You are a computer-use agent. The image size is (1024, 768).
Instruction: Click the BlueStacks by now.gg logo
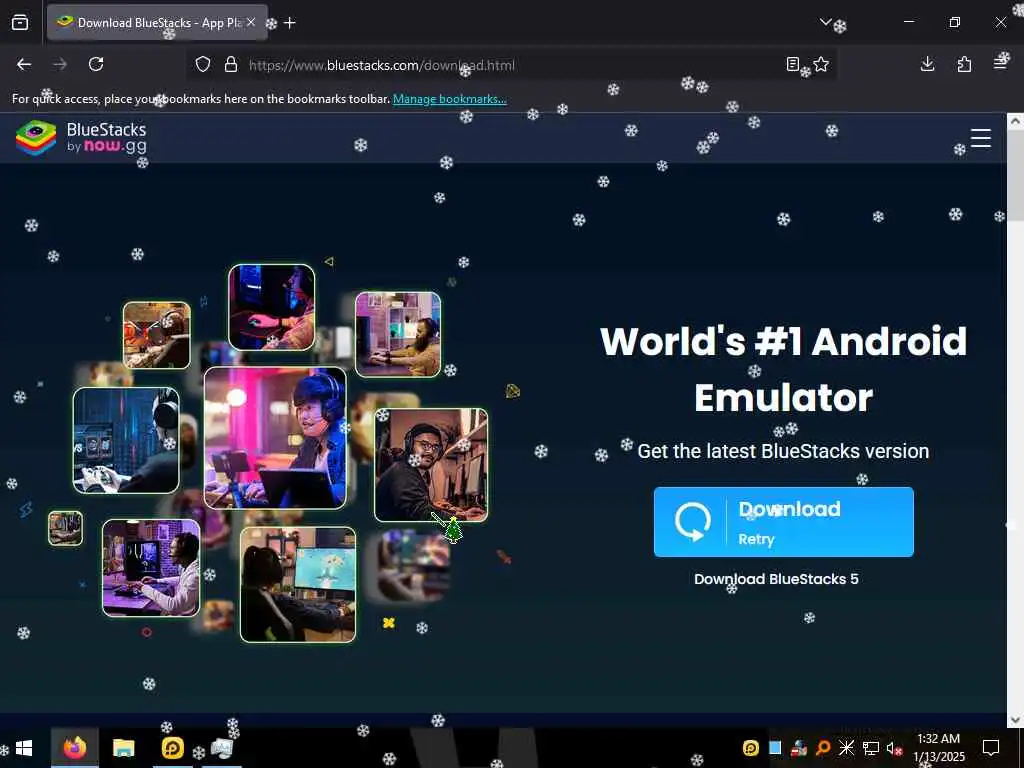pyautogui.click(x=81, y=138)
